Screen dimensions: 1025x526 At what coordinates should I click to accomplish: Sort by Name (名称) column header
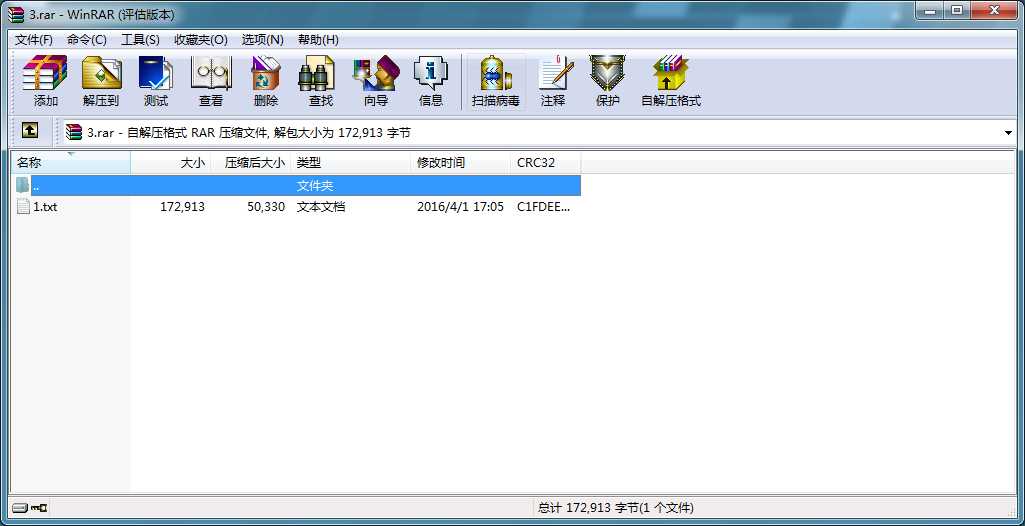[71, 162]
